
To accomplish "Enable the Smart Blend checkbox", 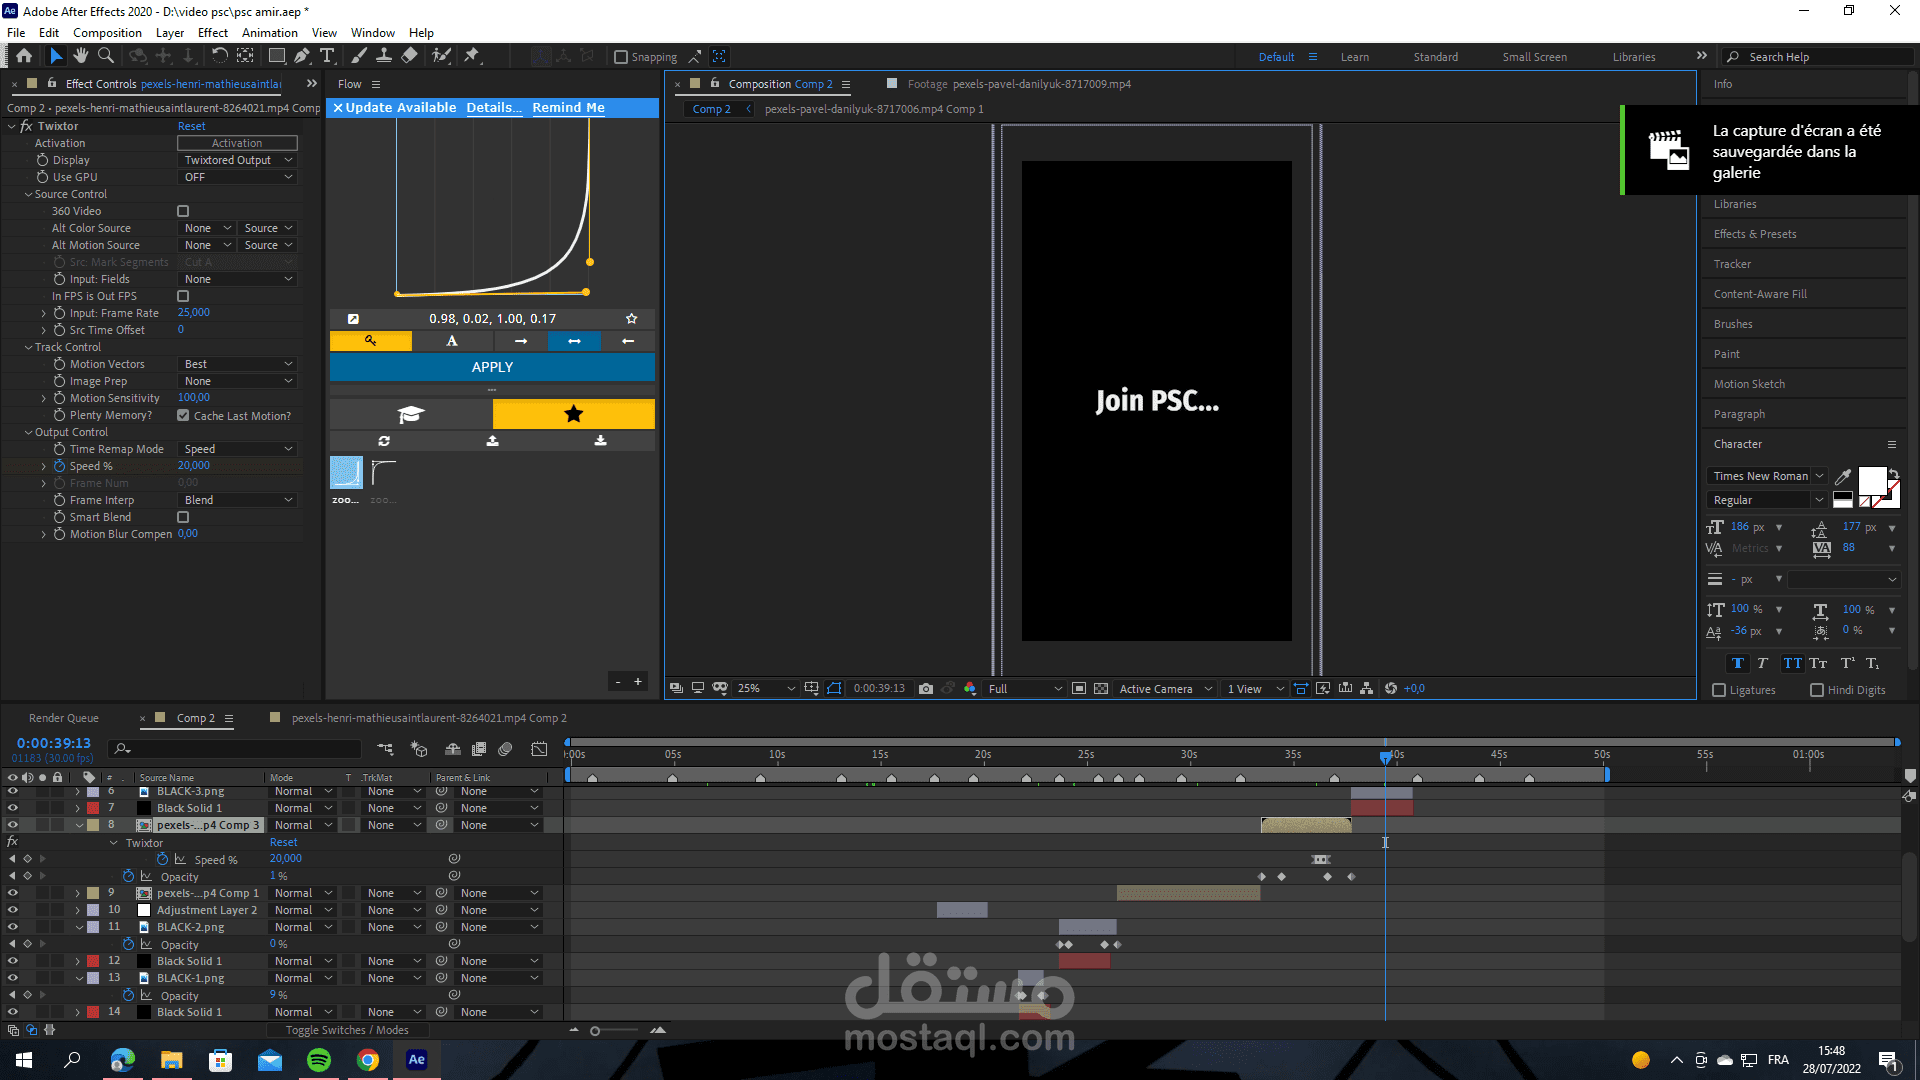I will [183, 517].
